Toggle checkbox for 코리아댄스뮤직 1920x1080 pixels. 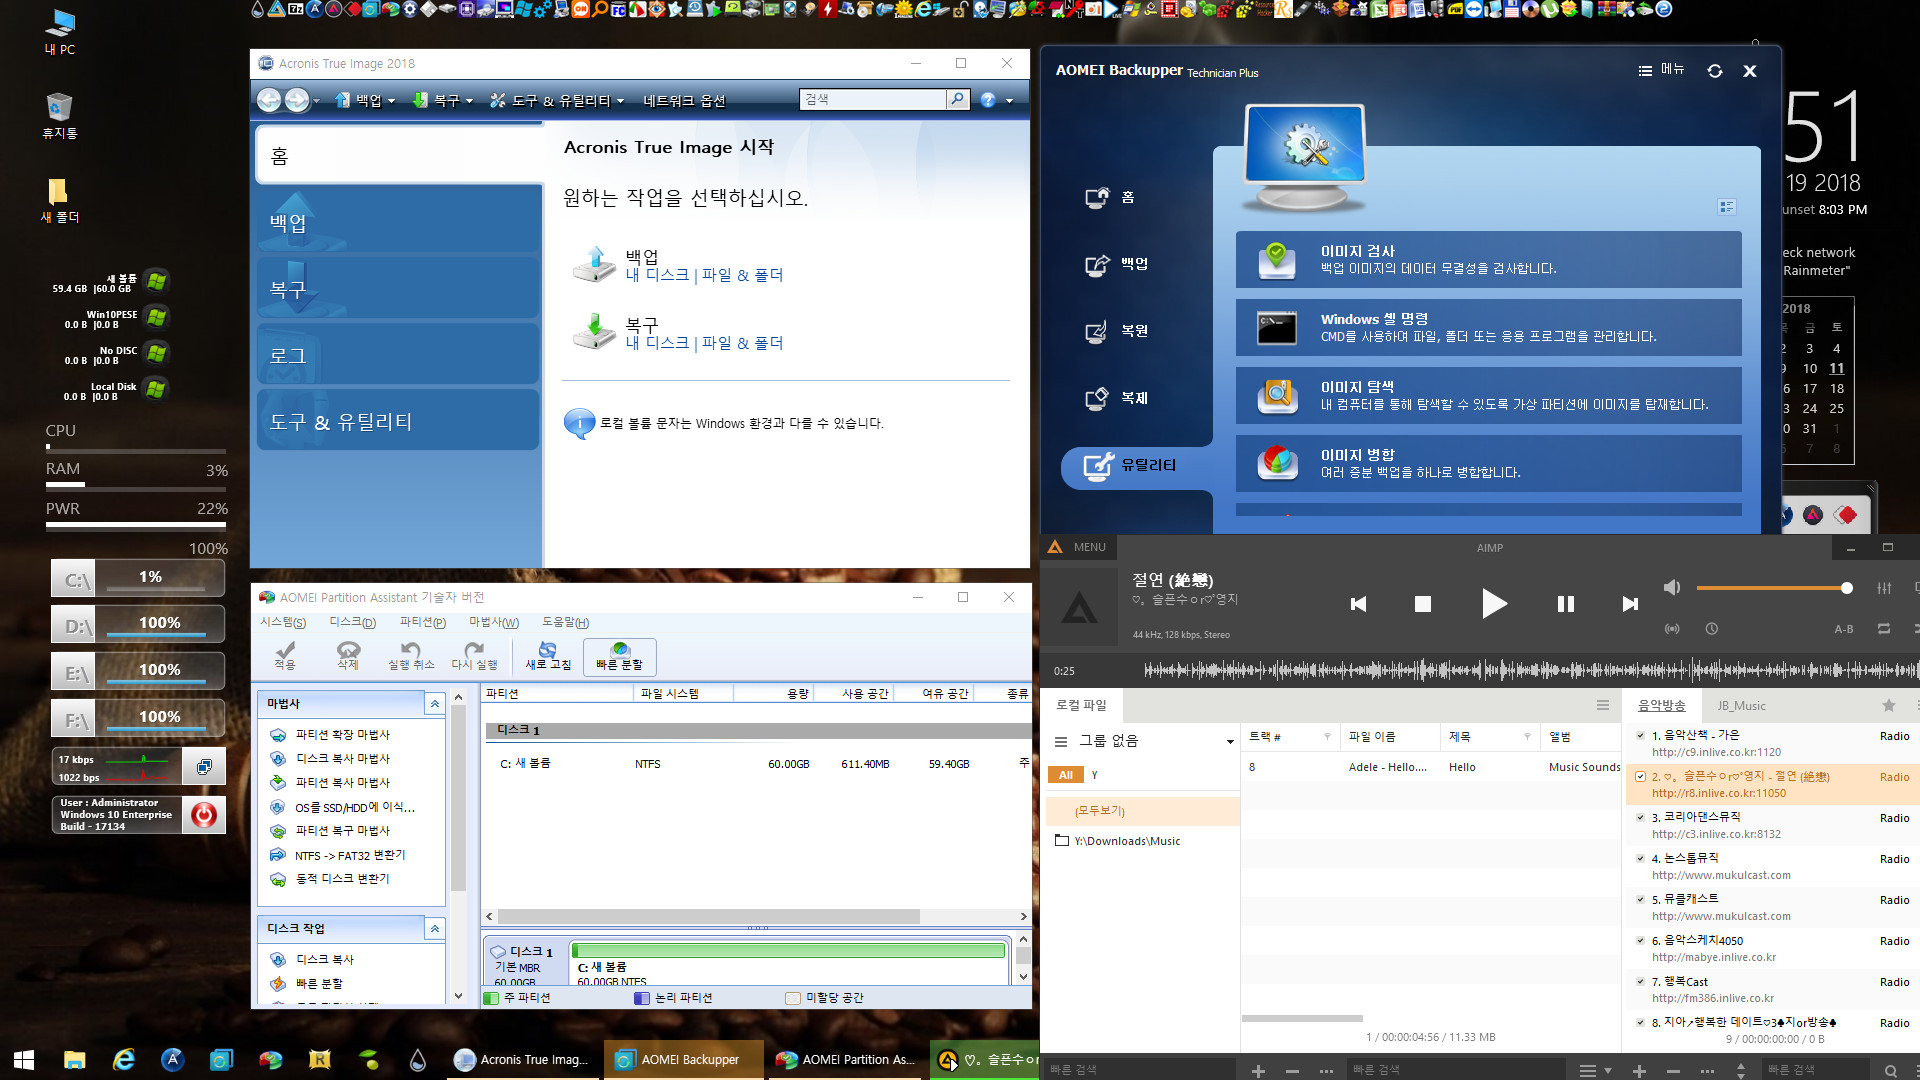(1641, 817)
